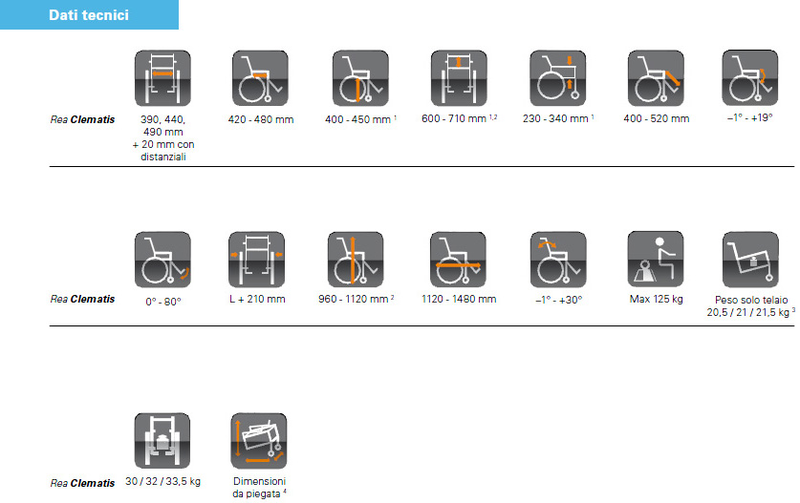
Task: Click the overall width icon above L + 210 mm
Action: point(257,260)
